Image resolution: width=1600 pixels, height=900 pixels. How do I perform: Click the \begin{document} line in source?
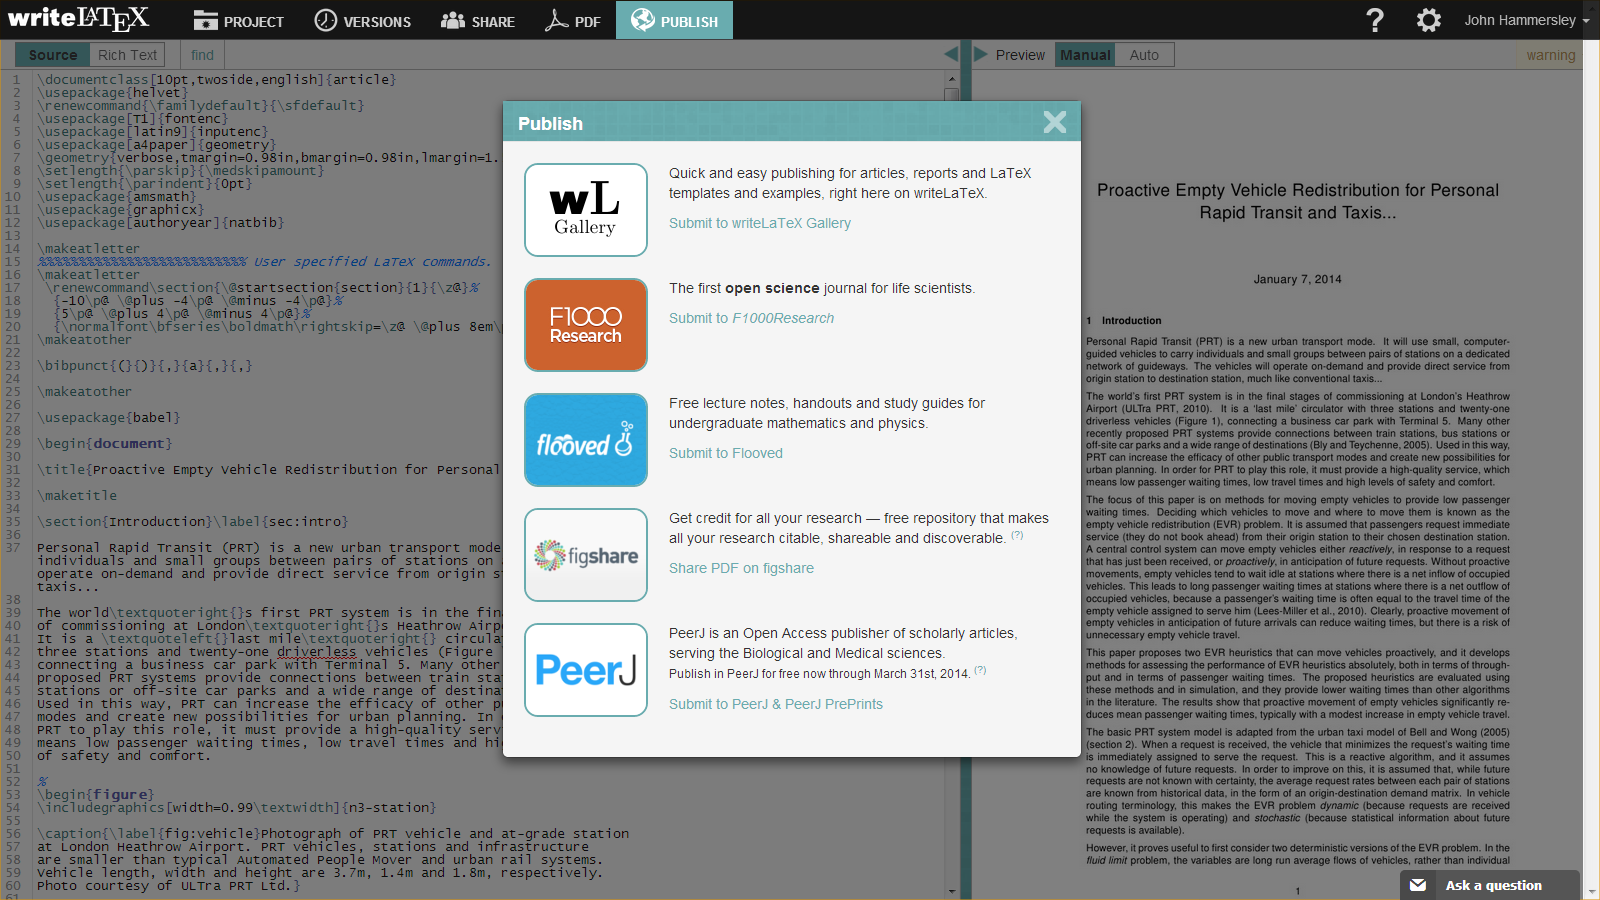pyautogui.click(x=104, y=443)
